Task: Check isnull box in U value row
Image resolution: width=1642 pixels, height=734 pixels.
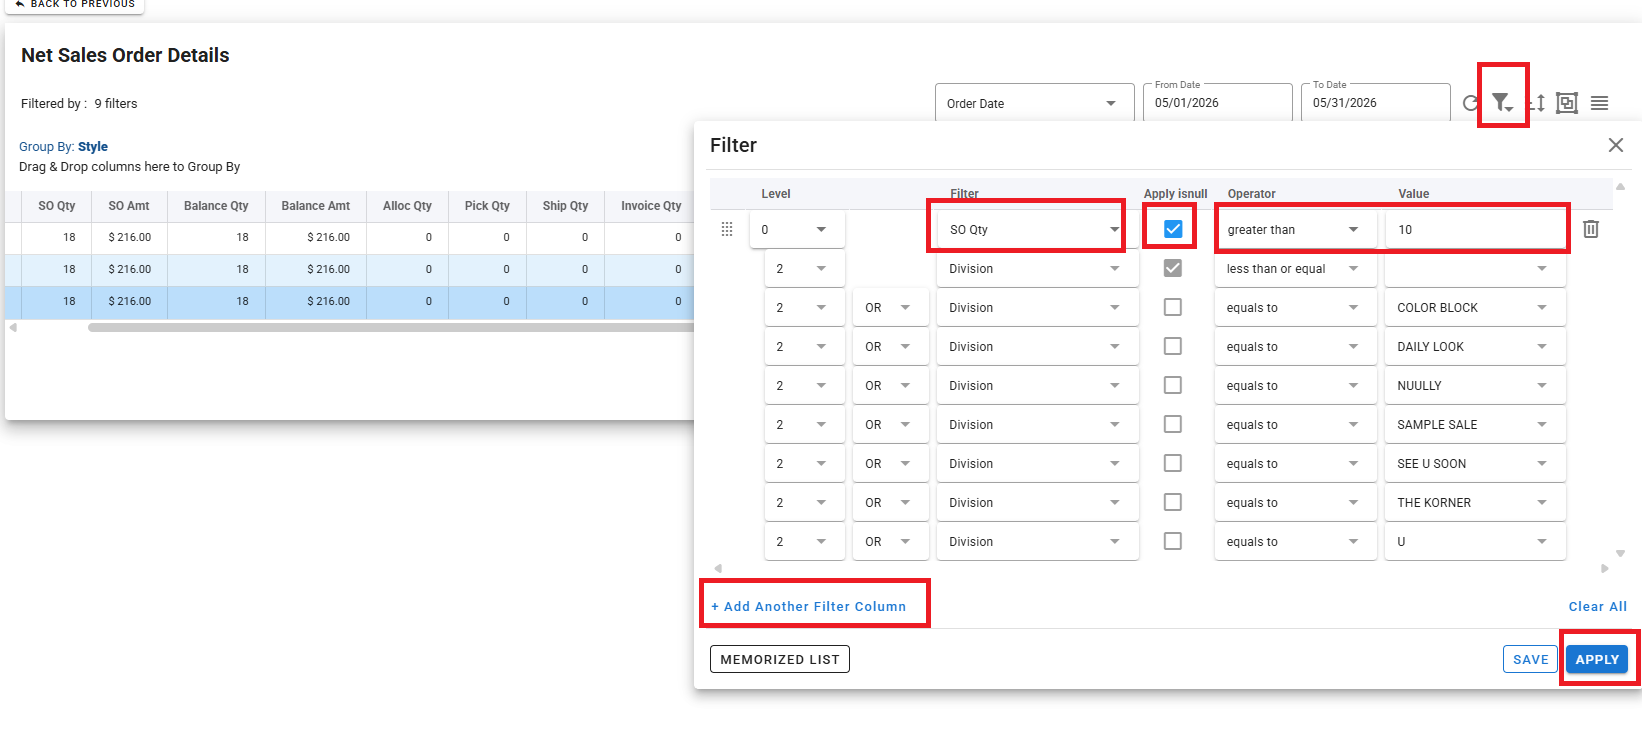Action: coord(1173,541)
